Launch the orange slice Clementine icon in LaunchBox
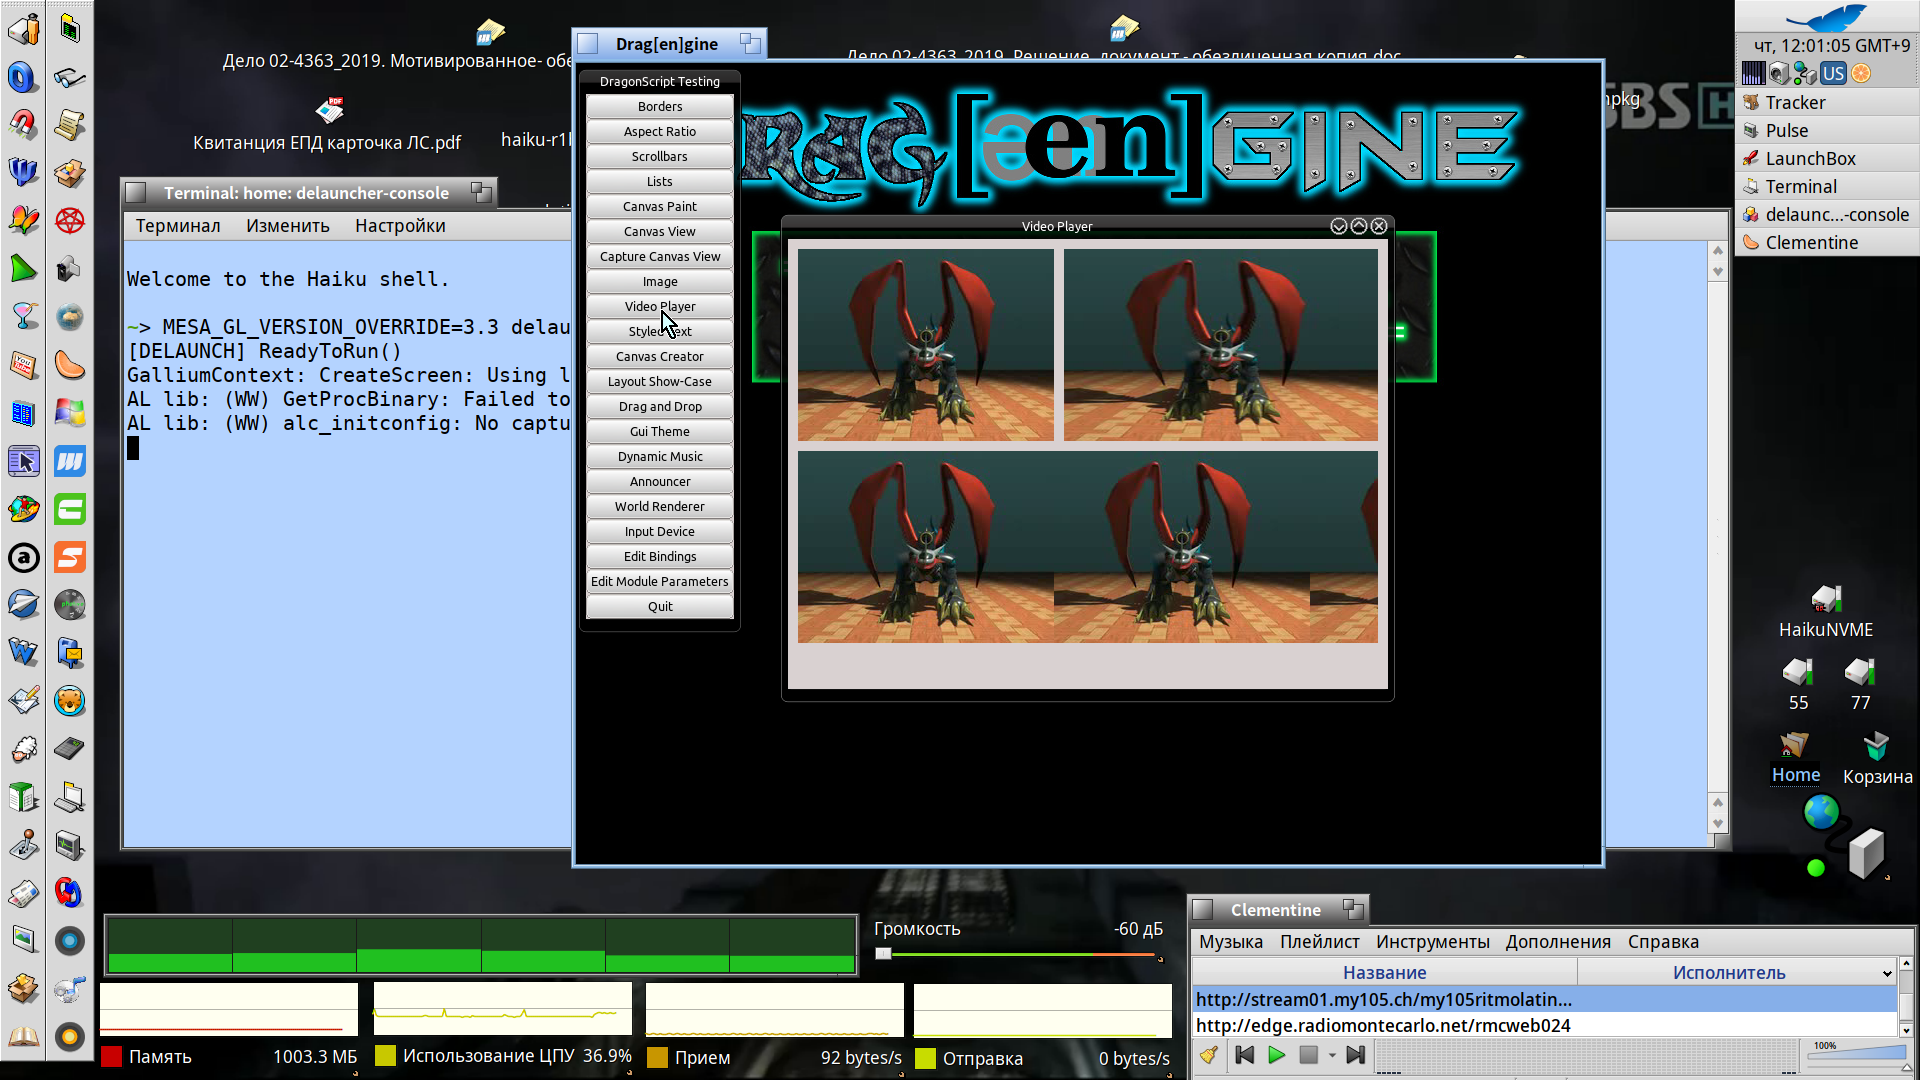Viewport: 1920px width, 1080px height. (x=69, y=365)
